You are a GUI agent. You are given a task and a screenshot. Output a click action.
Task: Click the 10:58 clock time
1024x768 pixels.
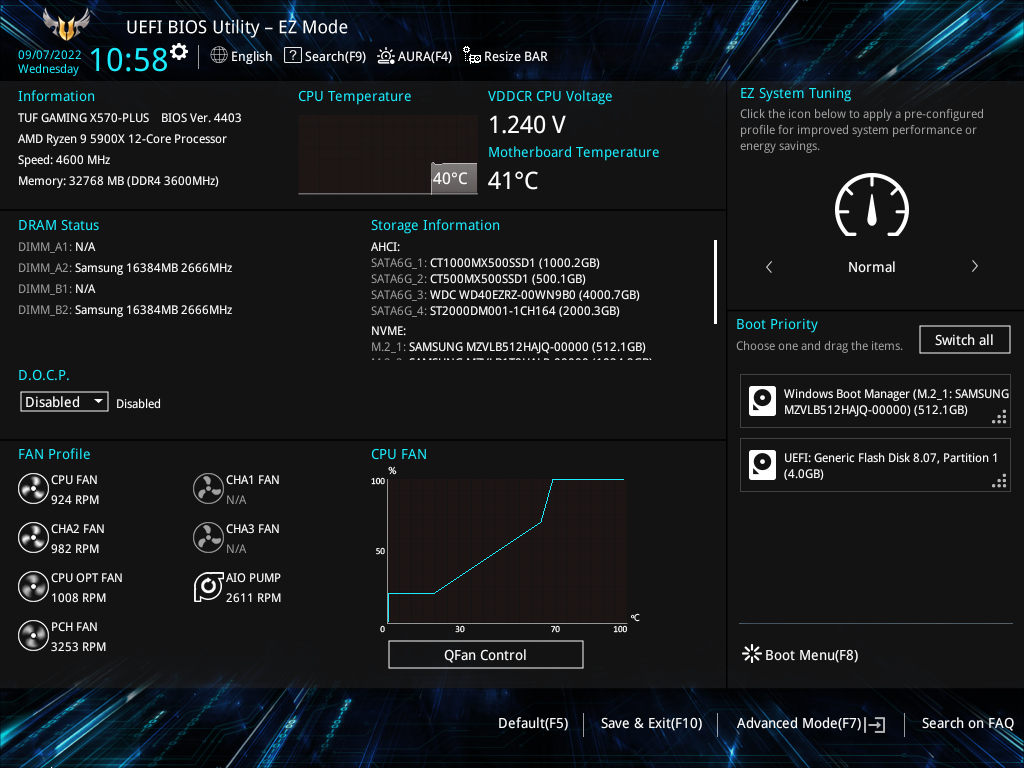[129, 59]
